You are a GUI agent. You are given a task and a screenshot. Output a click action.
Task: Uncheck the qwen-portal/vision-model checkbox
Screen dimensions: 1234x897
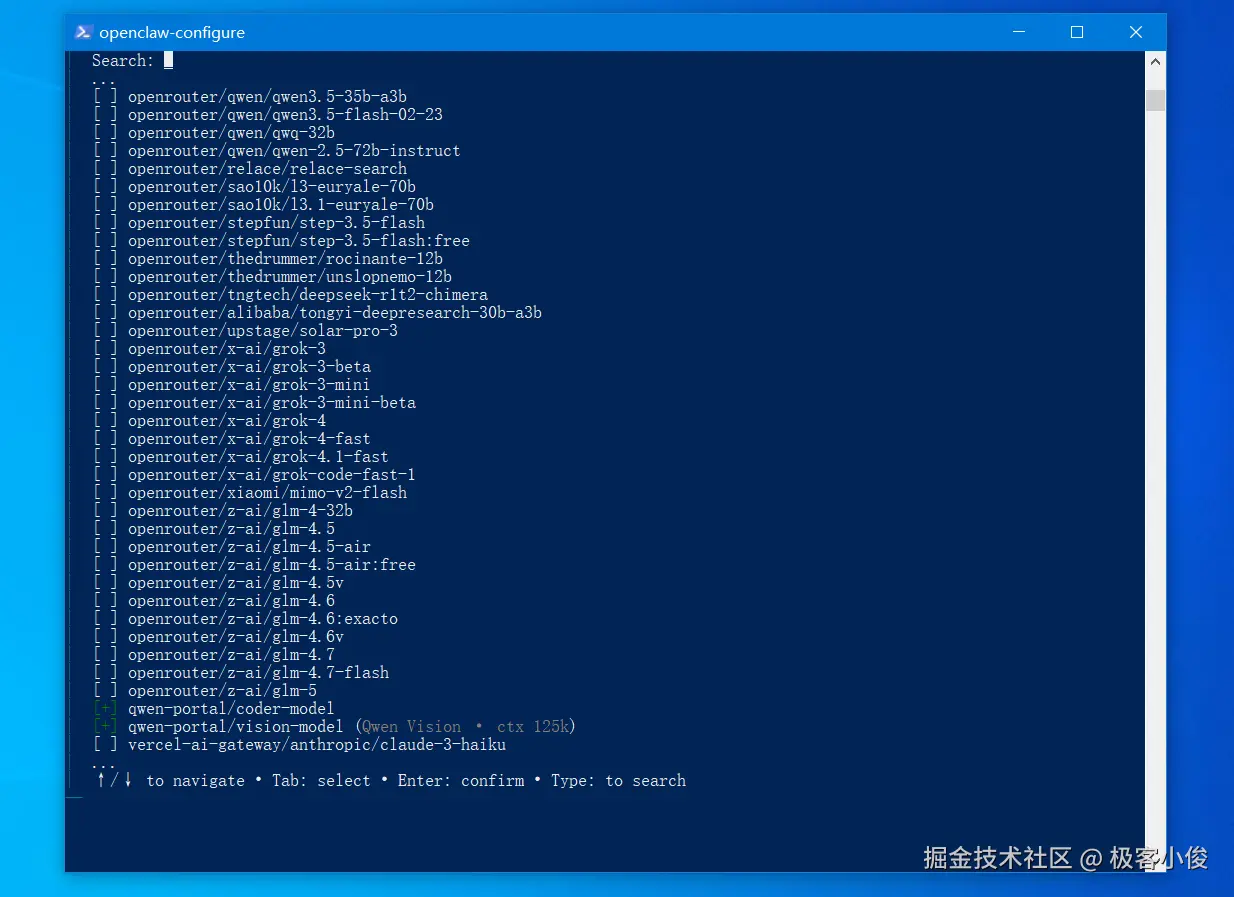(105, 727)
